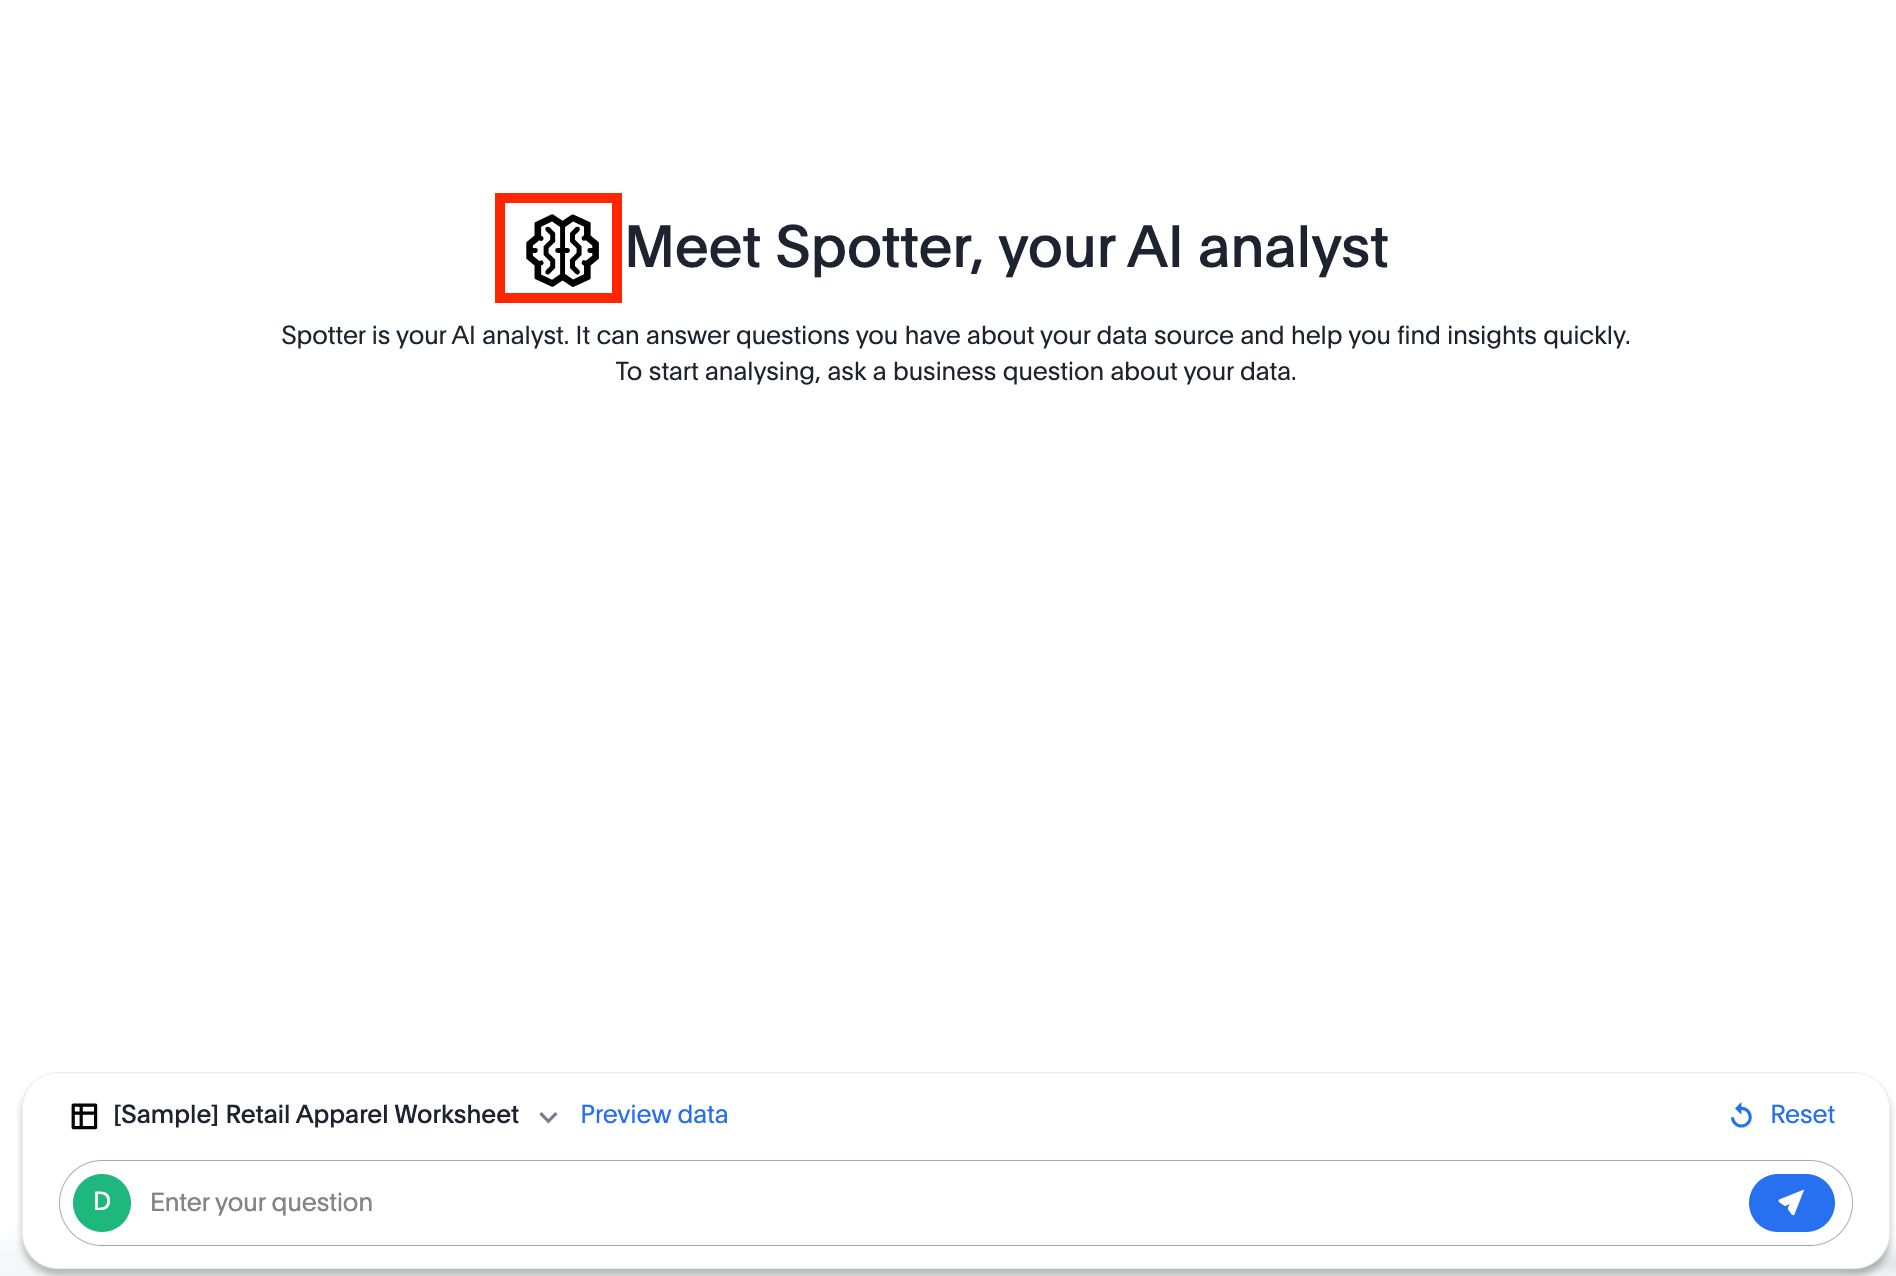This screenshot has height=1276, width=1896.
Task: Click the 'Spotter is your AI analyst' description line
Action: pos(955,335)
